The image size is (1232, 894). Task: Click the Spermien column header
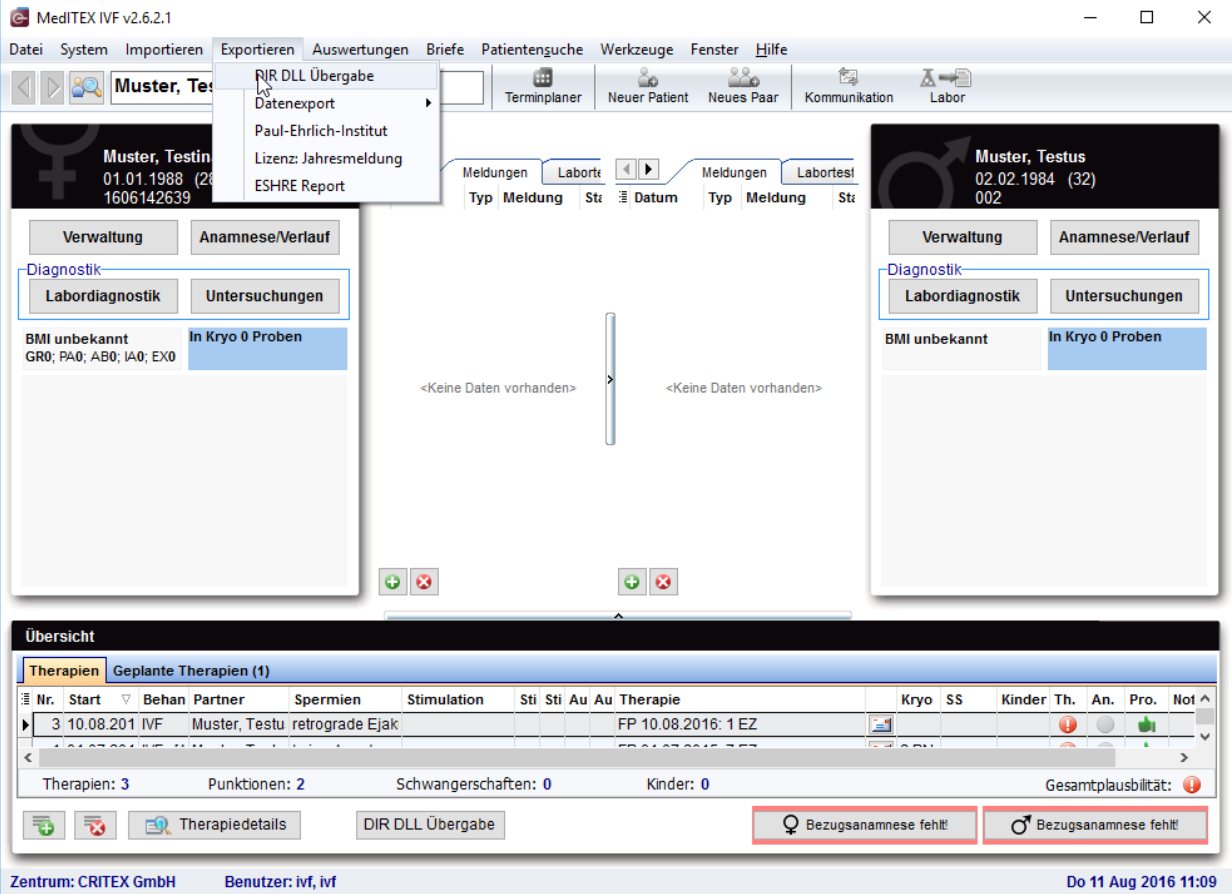pyautogui.click(x=344, y=699)
